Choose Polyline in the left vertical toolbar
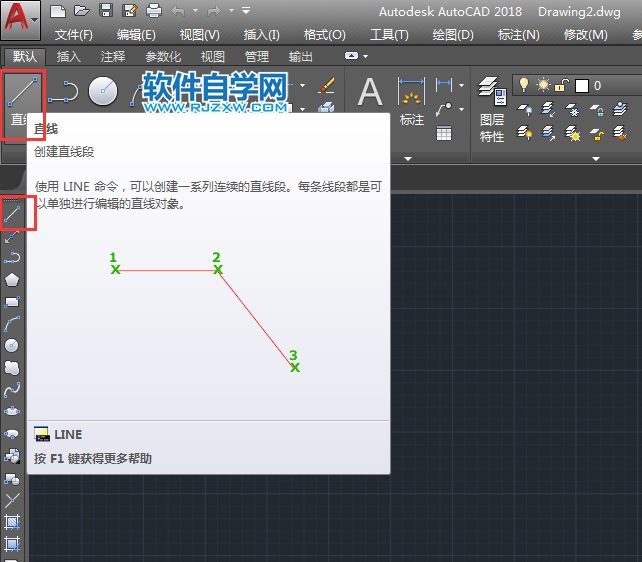The width and height of the screenshot is (642, 562). click(12, 258)
